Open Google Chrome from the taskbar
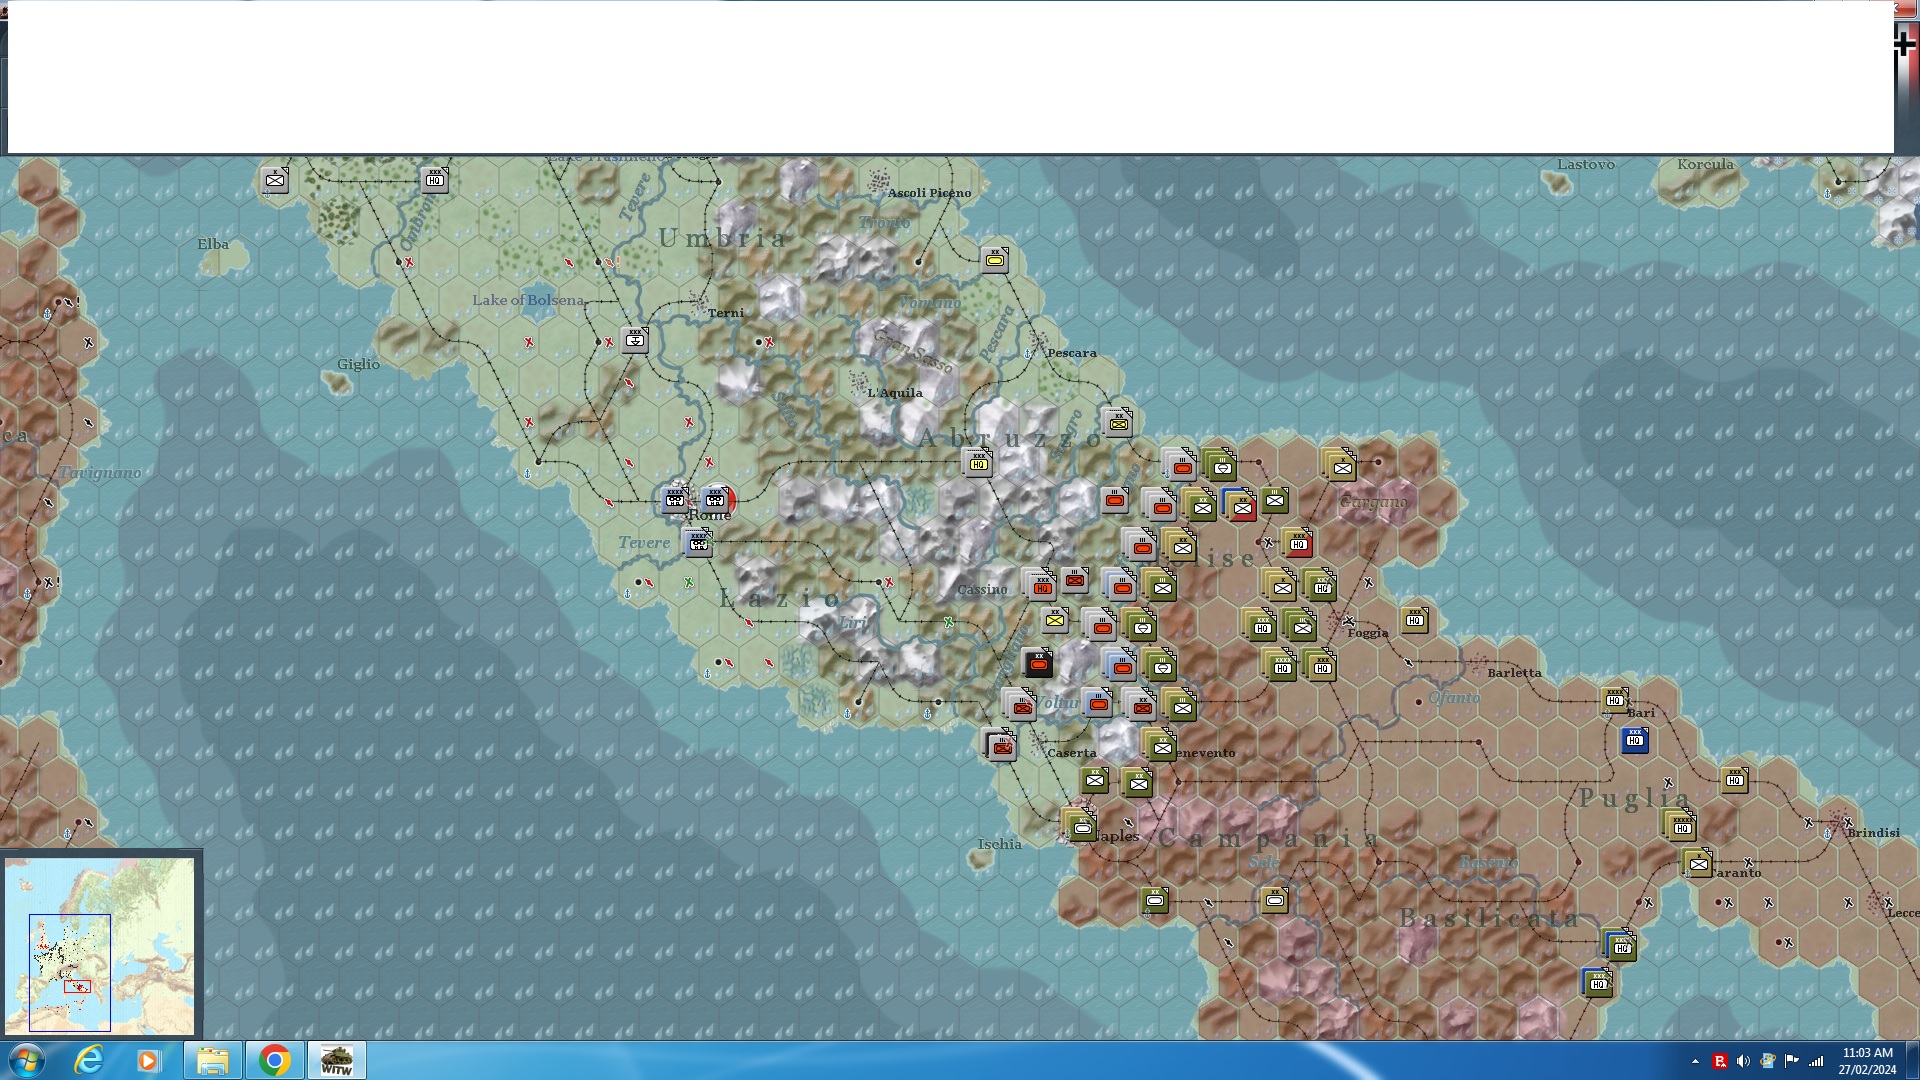 [x=274, y=1060]
